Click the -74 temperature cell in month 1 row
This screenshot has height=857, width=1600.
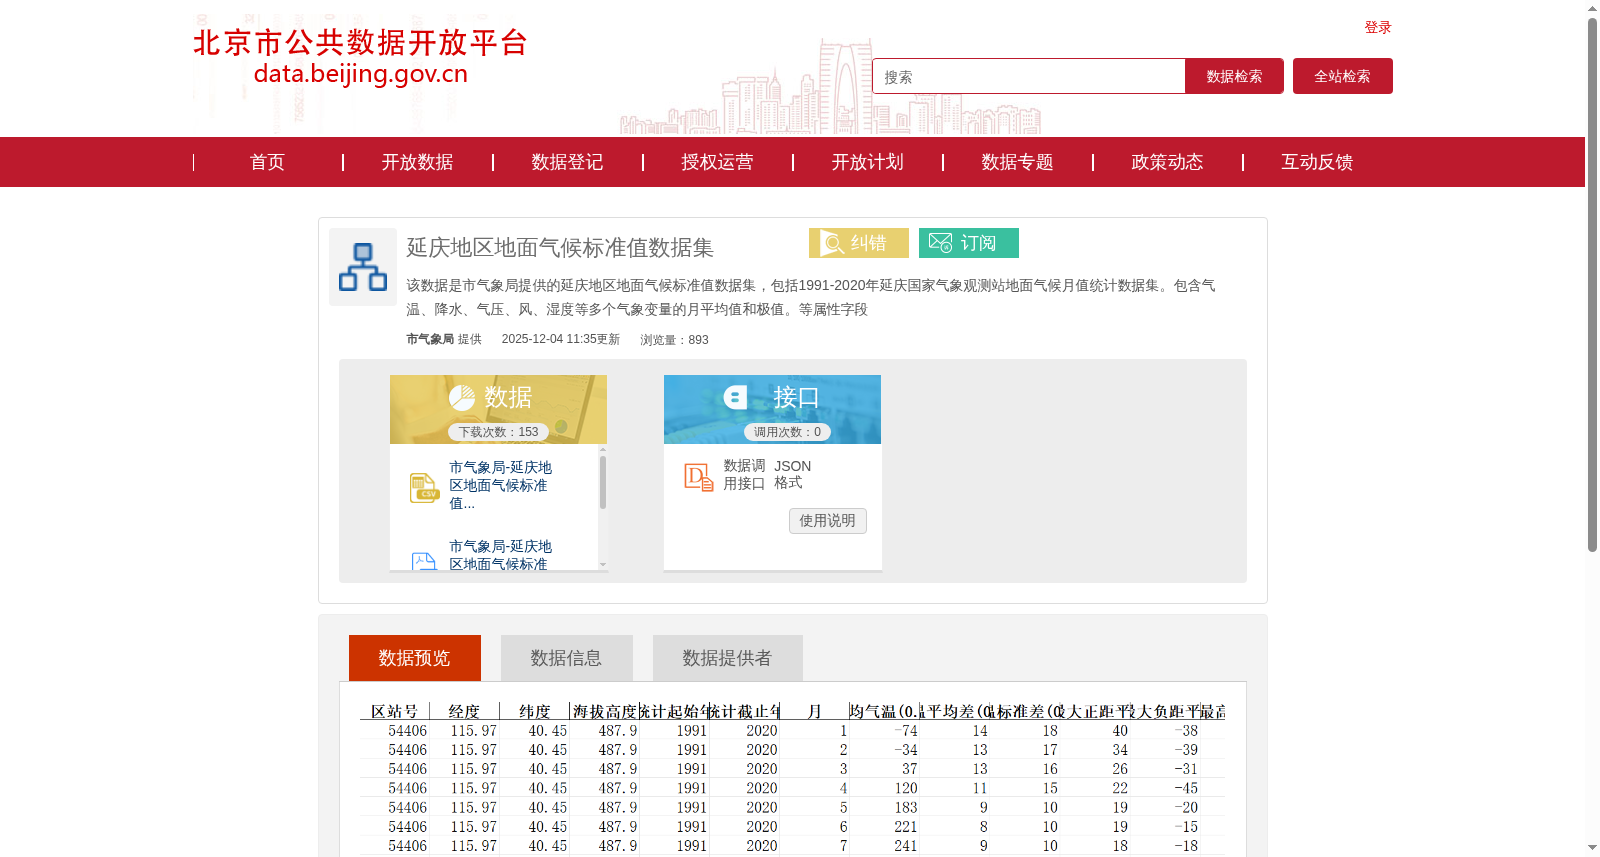(x=905, y=731)
